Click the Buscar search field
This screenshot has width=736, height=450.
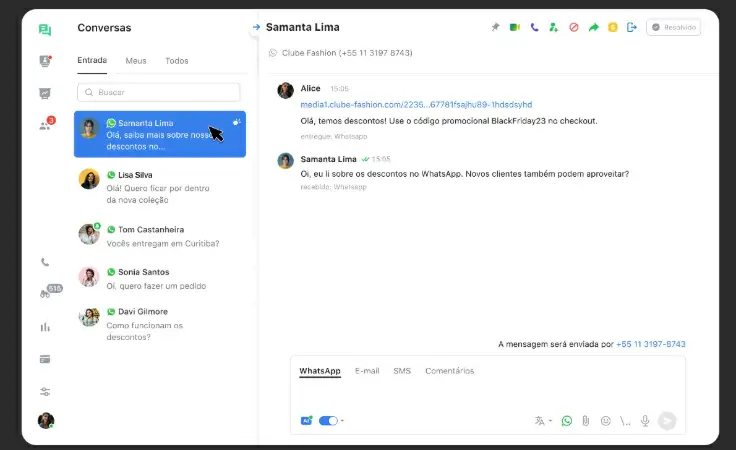159,92
